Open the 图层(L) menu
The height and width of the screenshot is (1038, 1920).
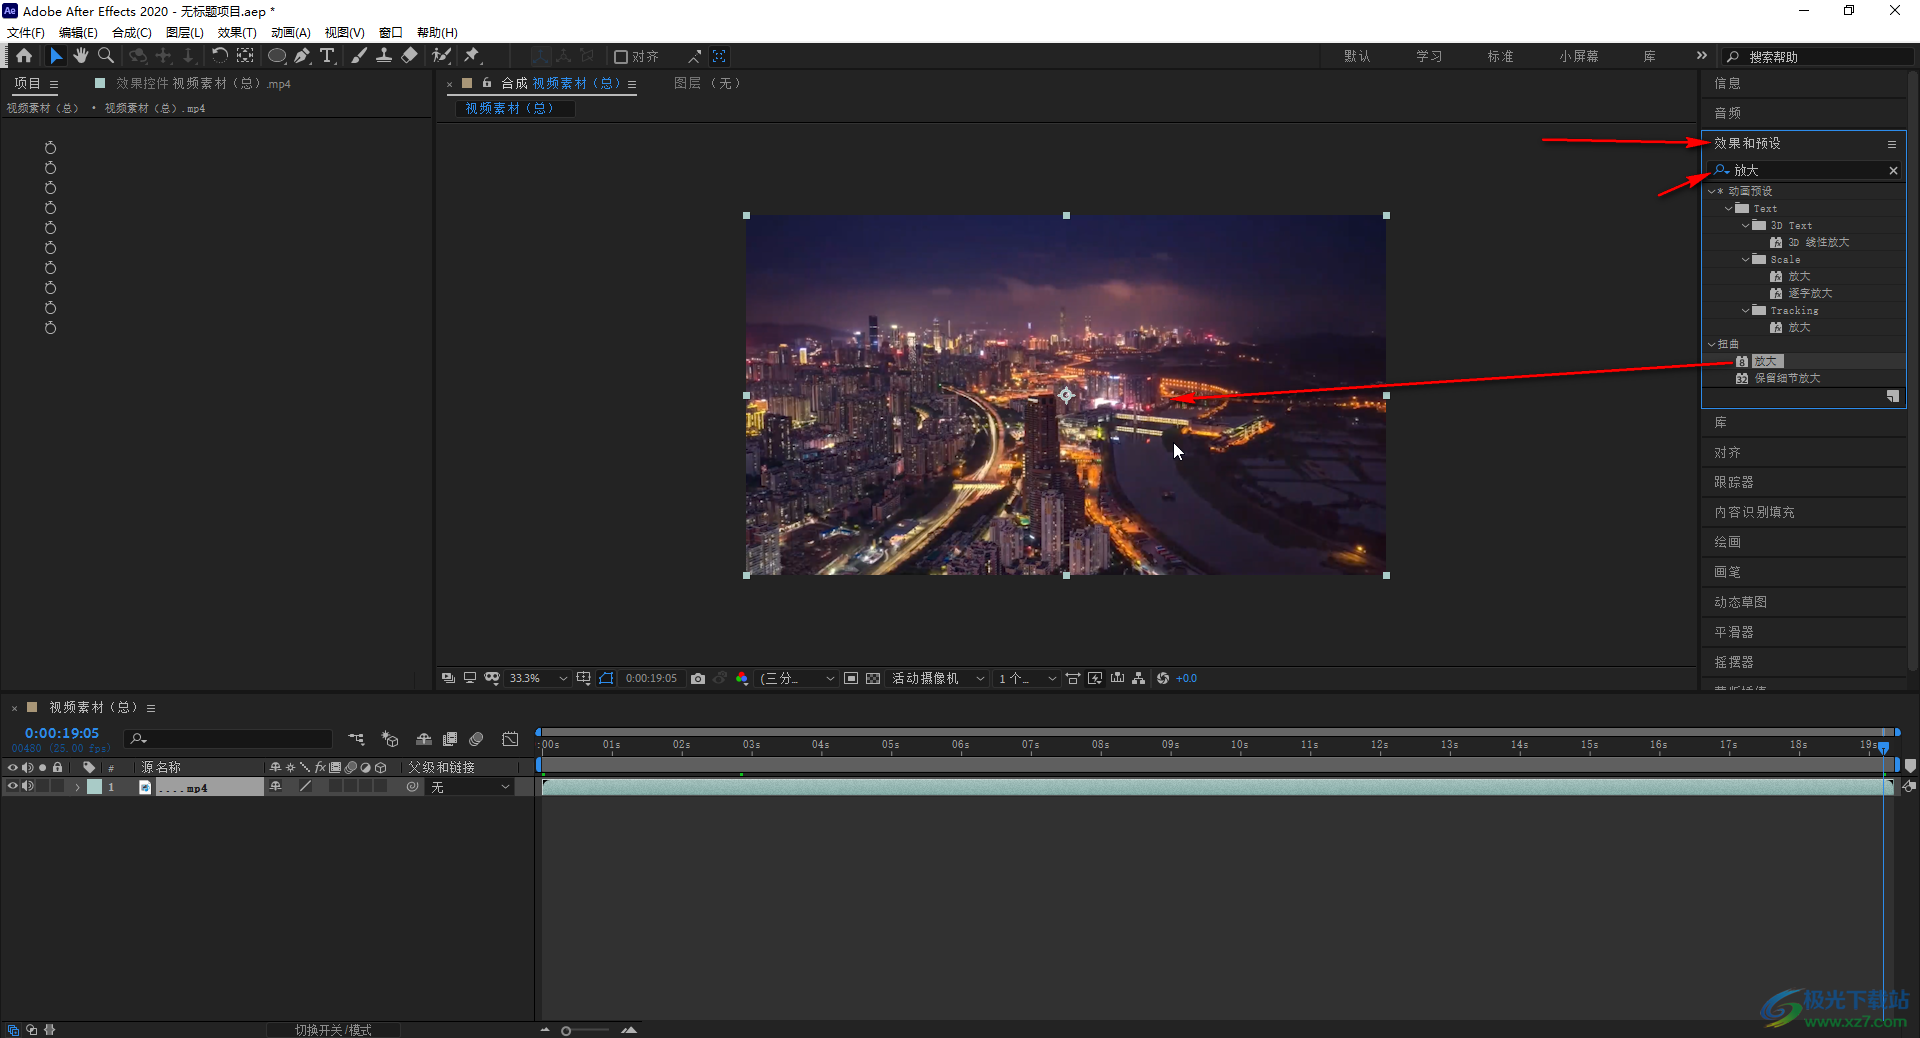(184, 32)
